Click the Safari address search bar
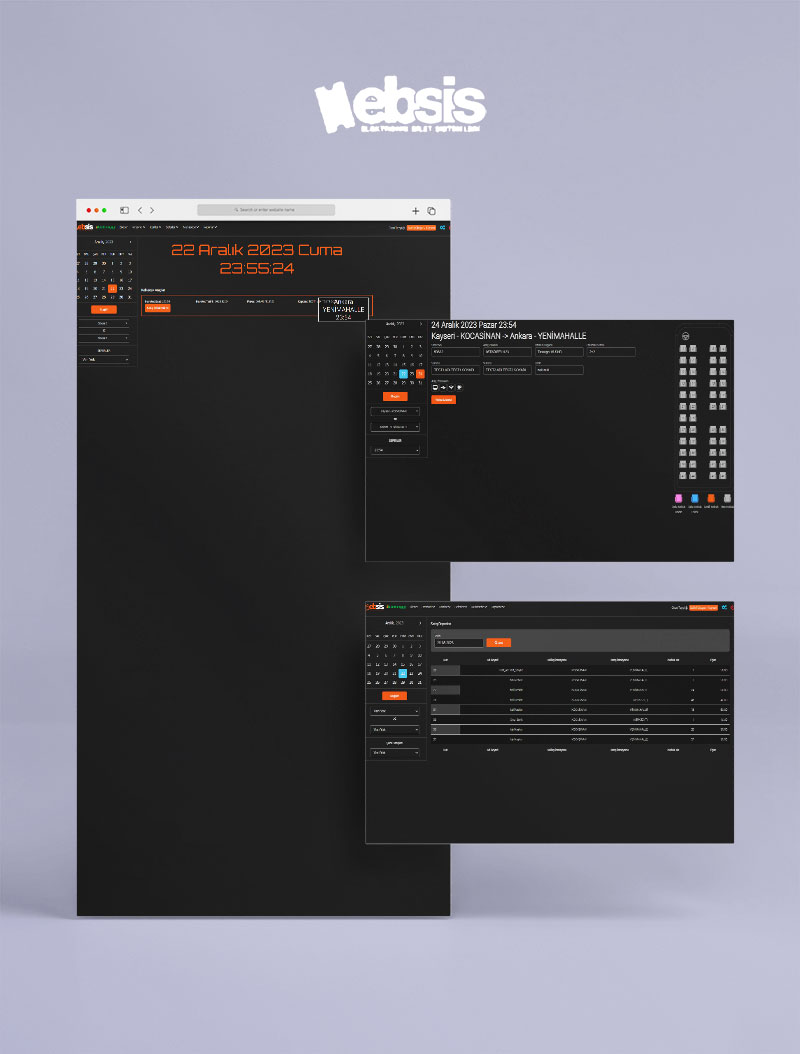The image size is (800, 1054). tap(265, 210)
